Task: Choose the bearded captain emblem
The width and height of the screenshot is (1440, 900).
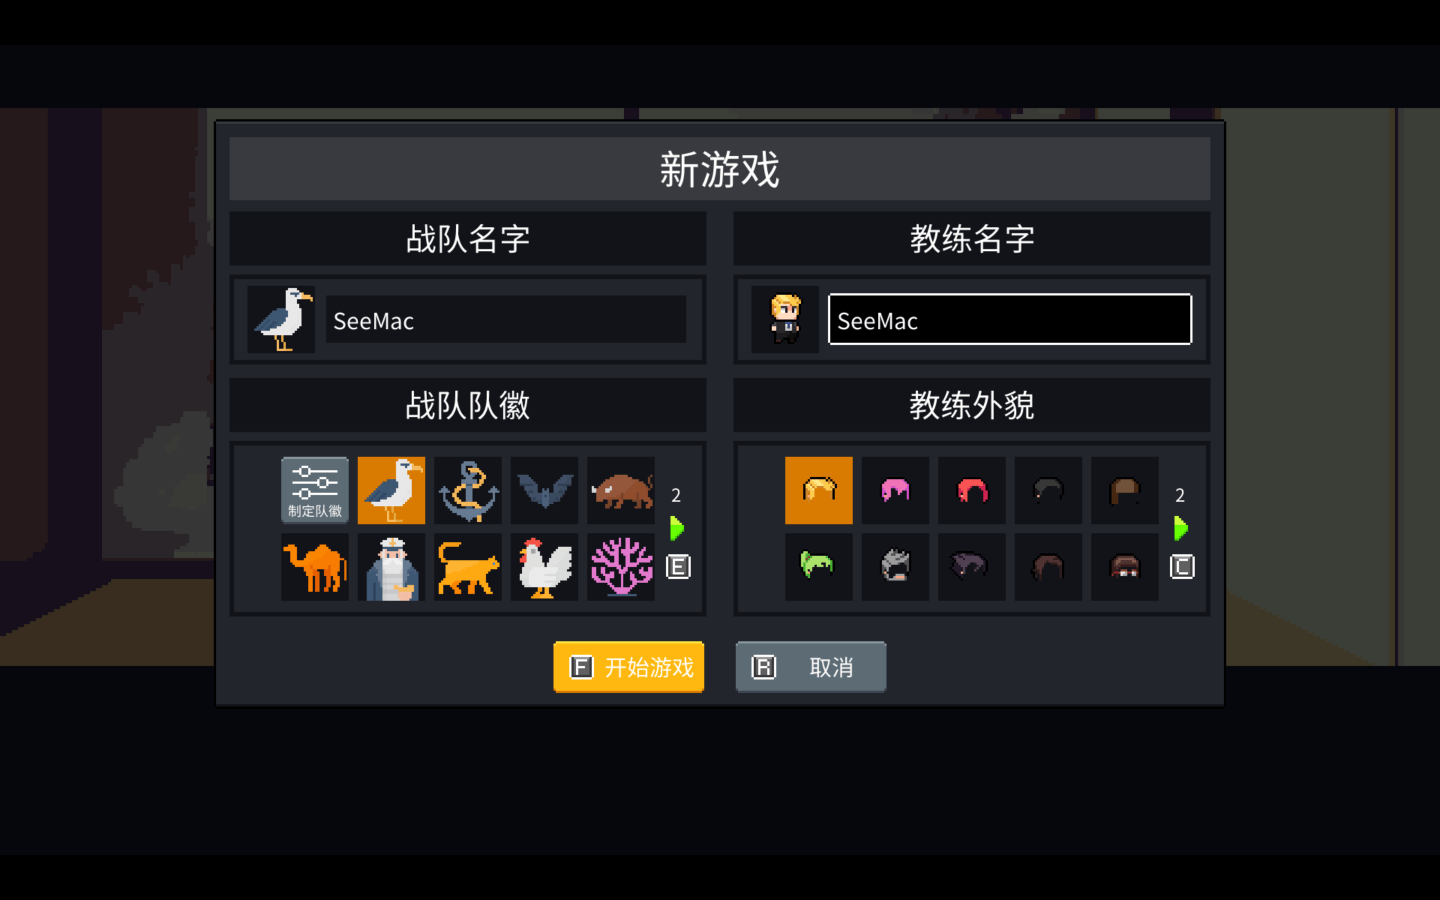Action: coord(391,567)
